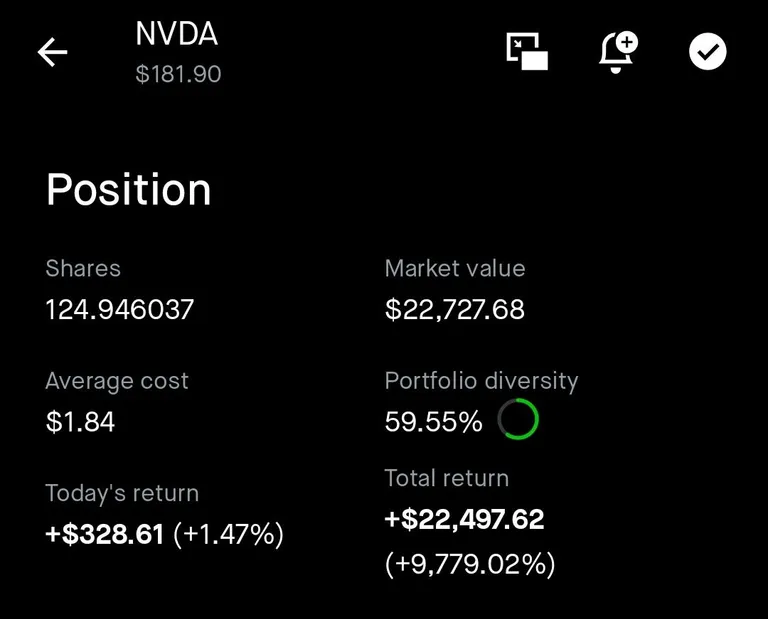Image resolution: width=768 pixels, height=619 pixels.
Task: Go back using the left arrow
Action: [x=52, y=53]
